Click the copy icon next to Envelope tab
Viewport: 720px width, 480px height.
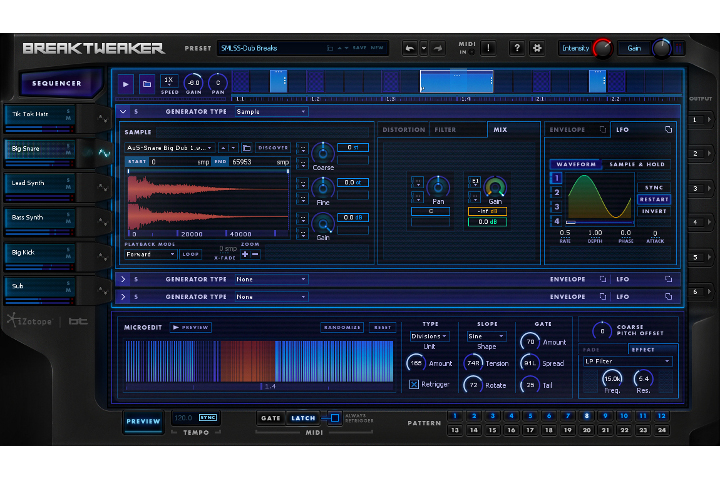coord(603,130)
